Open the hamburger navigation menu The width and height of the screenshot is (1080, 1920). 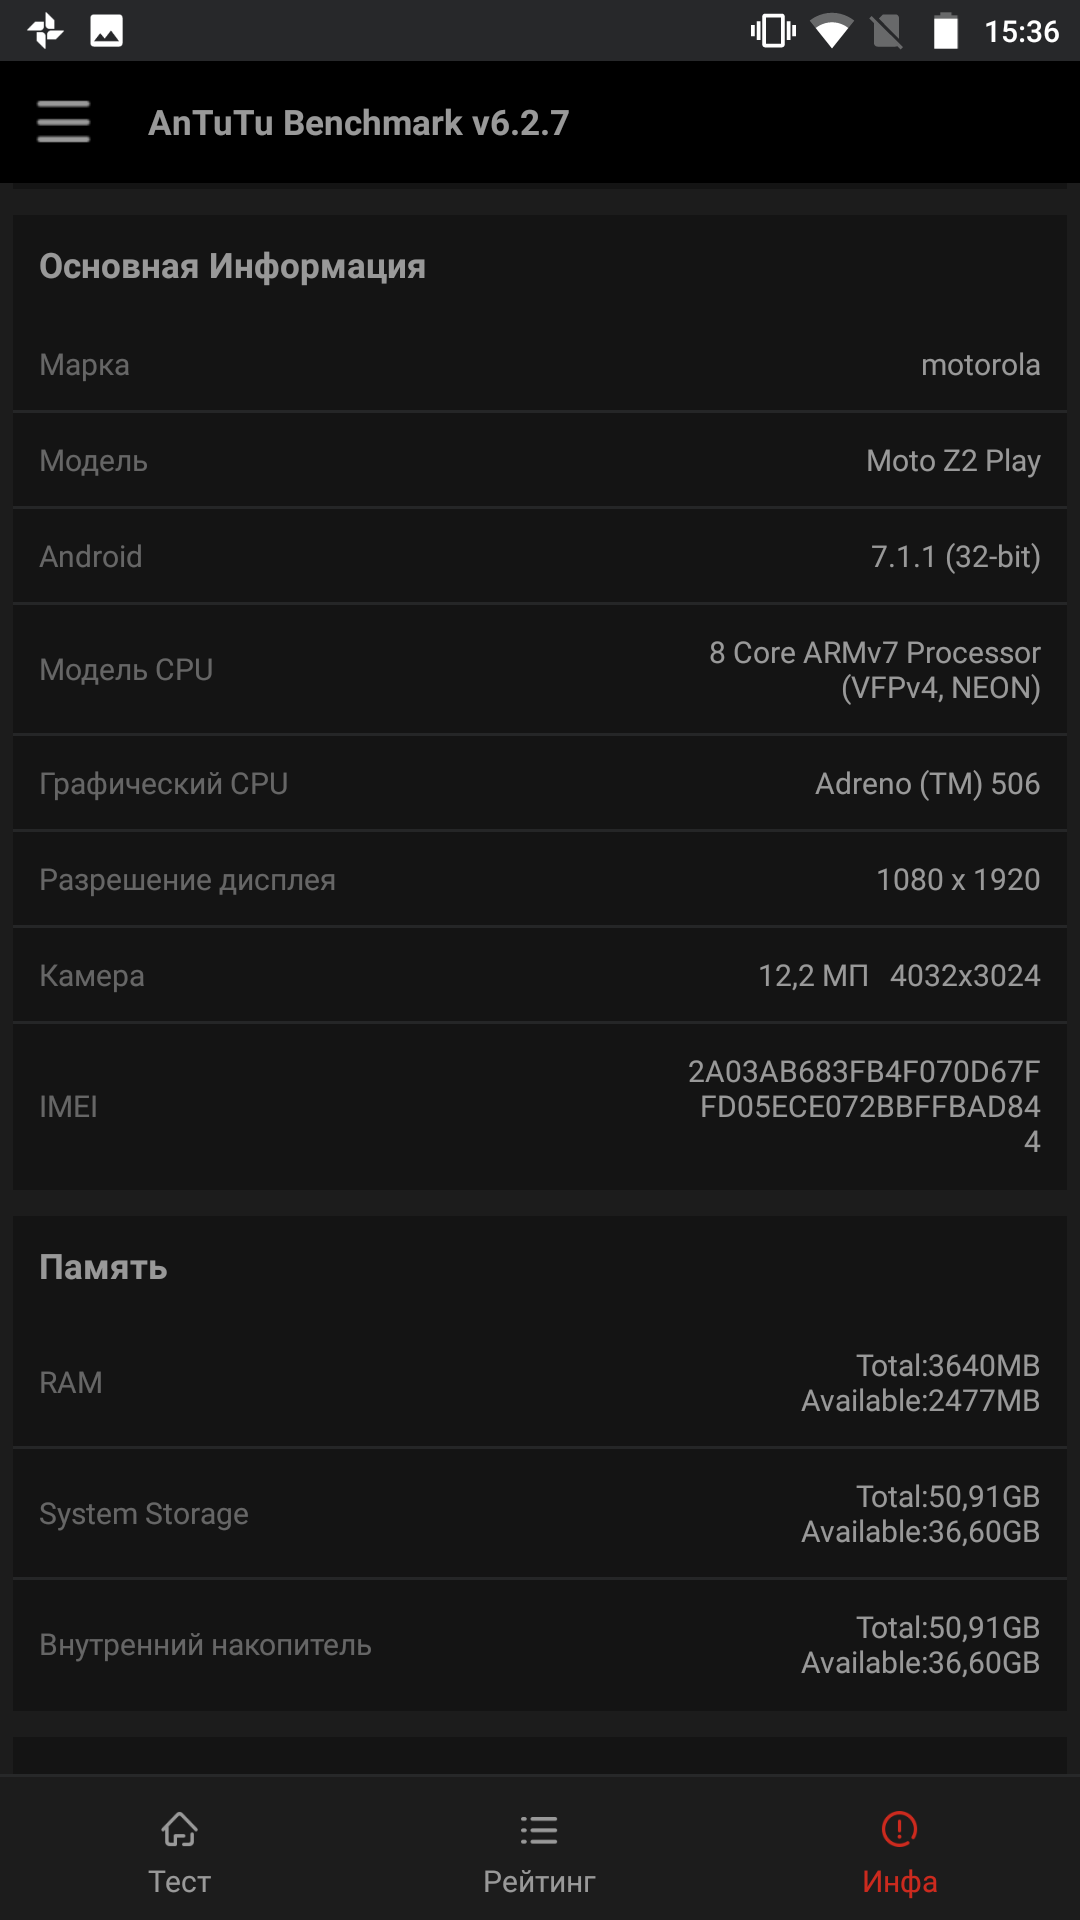point(64,122)
